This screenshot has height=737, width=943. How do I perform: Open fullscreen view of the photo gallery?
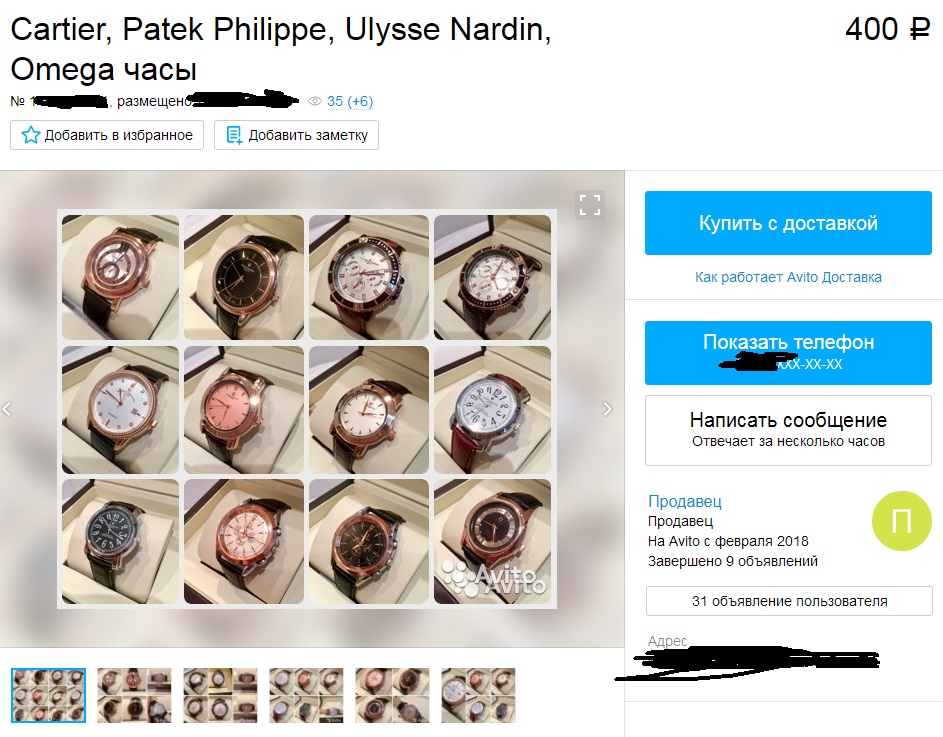click(x=589, y=205)
